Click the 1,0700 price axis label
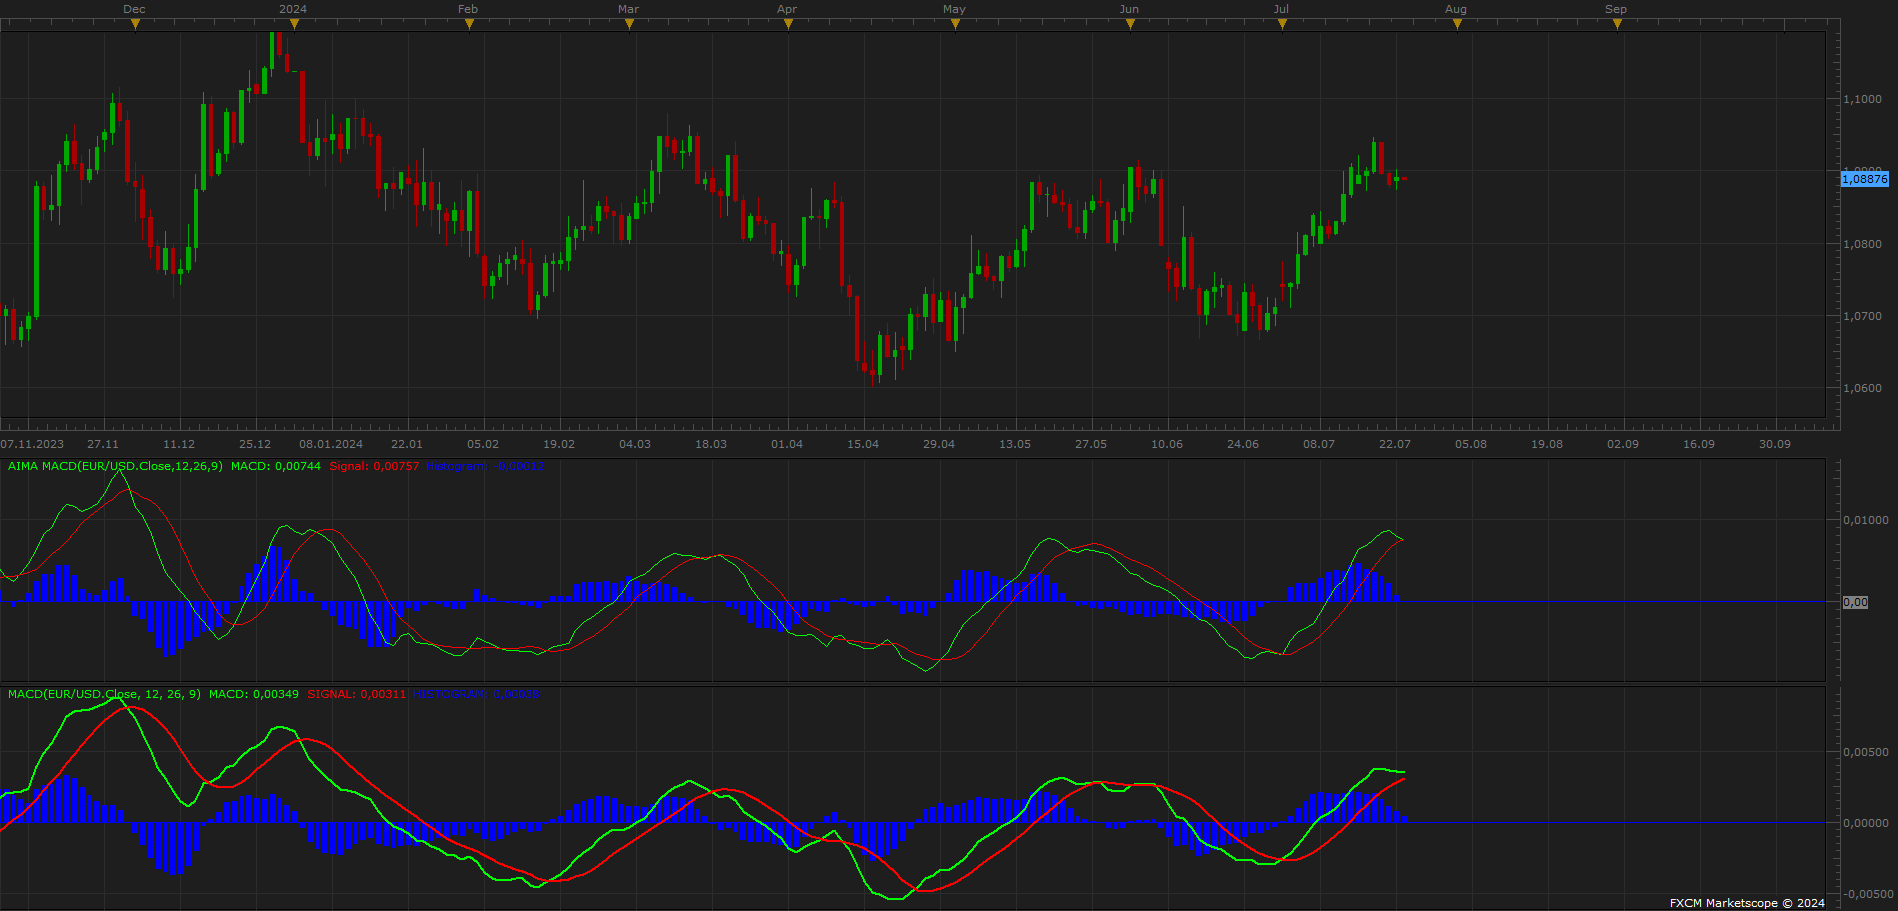The height and width of the screenshot is (911, 1898). tap(1862, 316)
